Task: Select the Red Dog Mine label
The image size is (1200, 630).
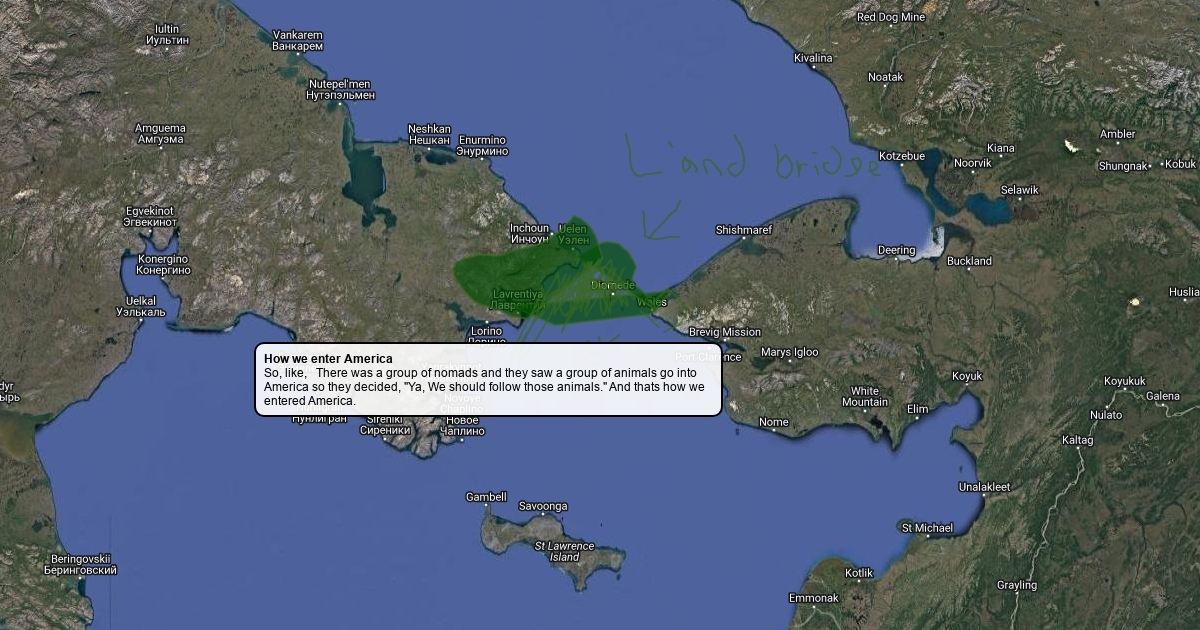Action: pyautogui.click(x=891, y=17)
